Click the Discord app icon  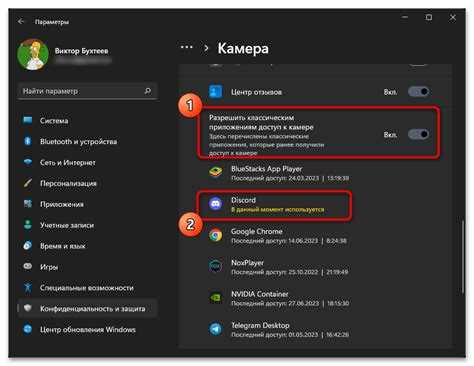pyautogui.click(x=216, y=203)
